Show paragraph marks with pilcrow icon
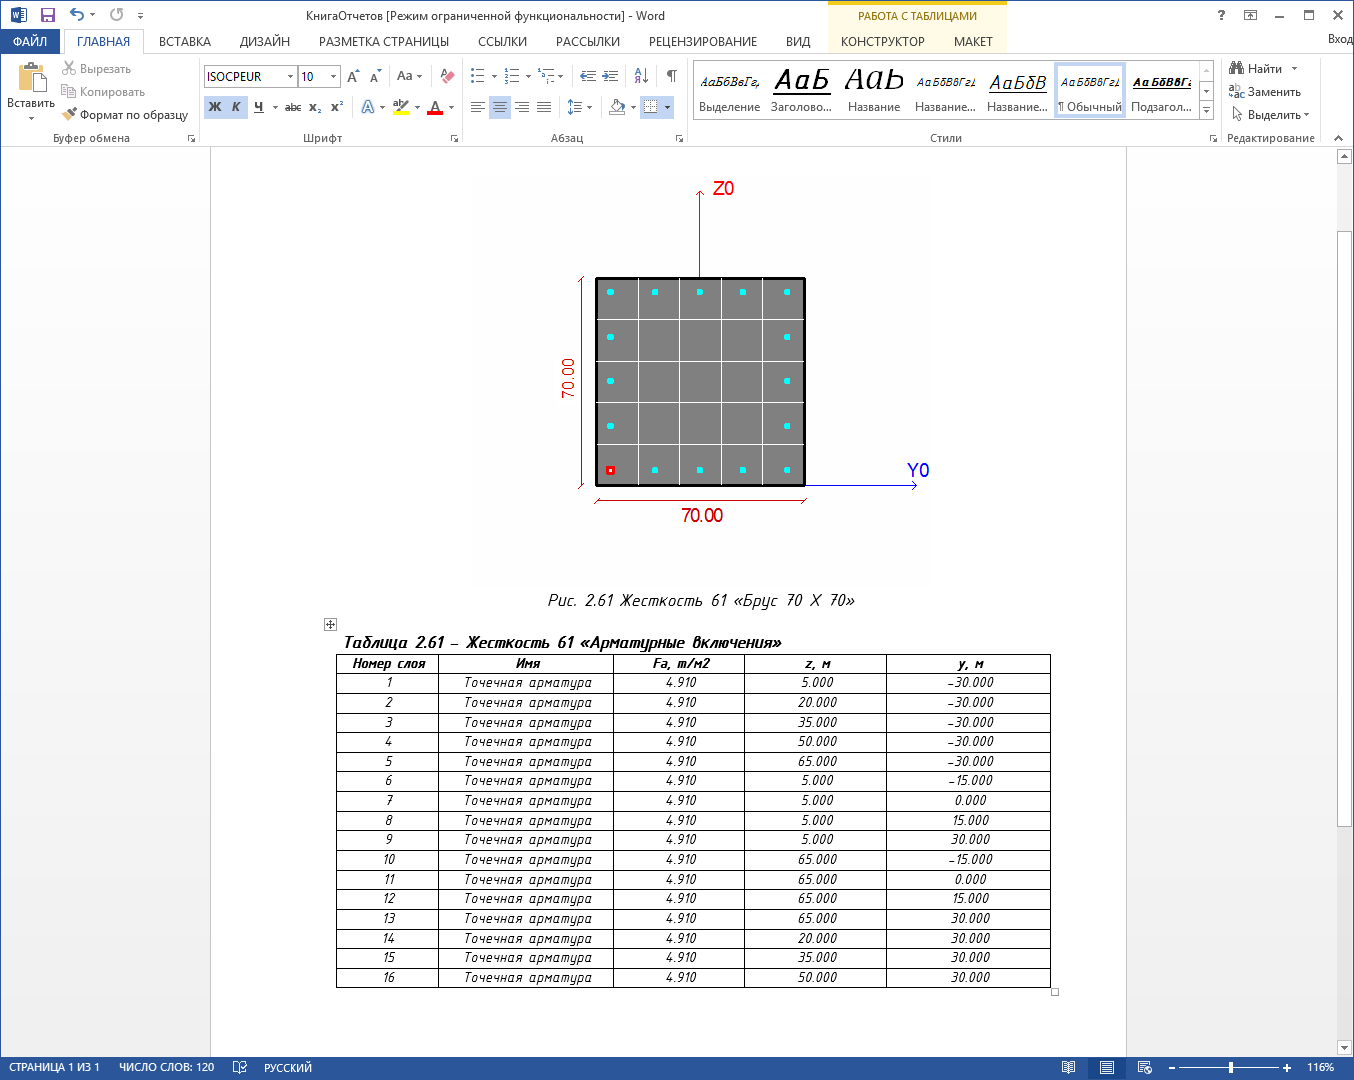This screenshot has width=1354, height=1080. [x=672, y=76]
